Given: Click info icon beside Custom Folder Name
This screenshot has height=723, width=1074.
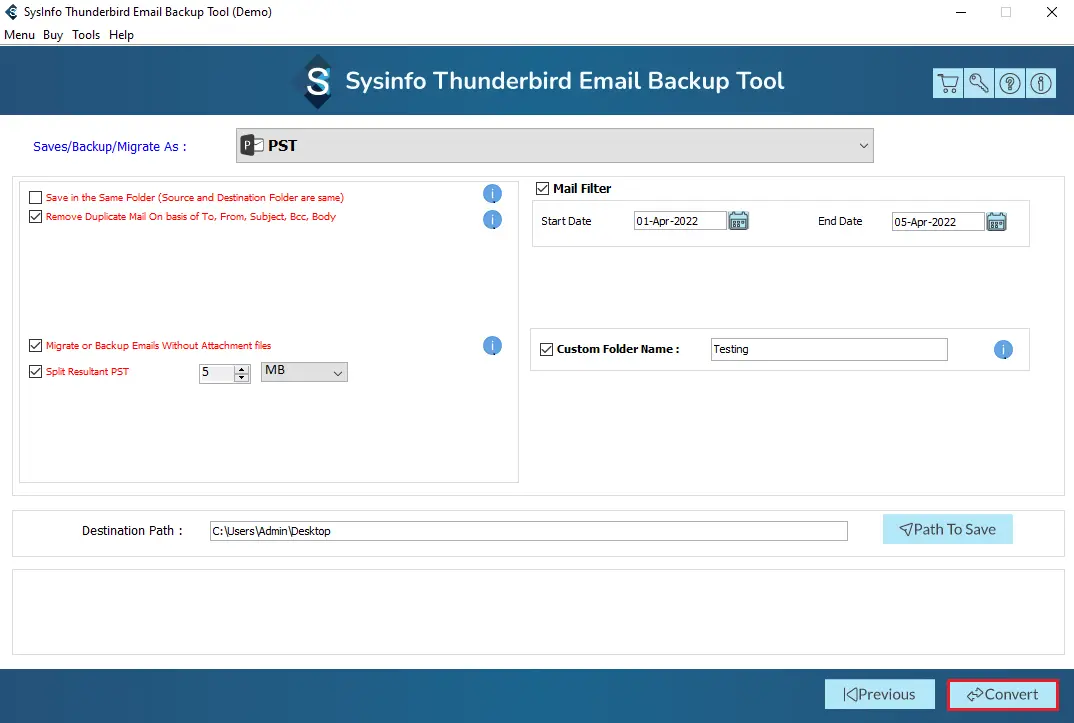Looking at the screenshot, I should [x=1003, y=350].
